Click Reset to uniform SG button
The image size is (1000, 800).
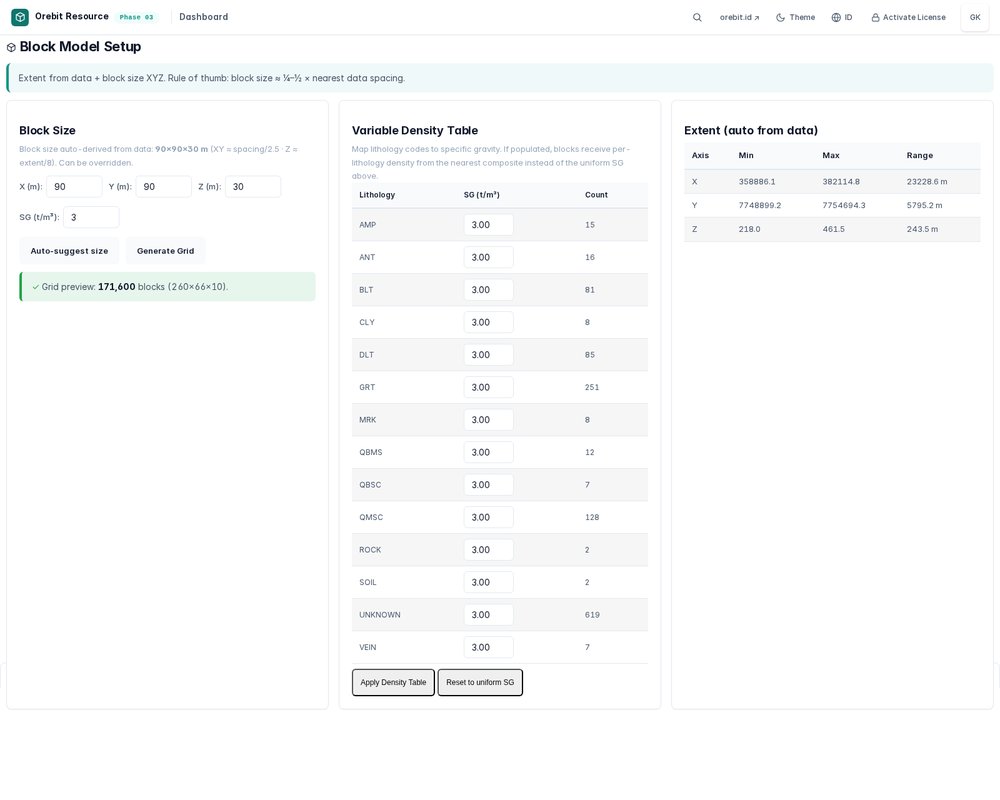coord(480,683)
